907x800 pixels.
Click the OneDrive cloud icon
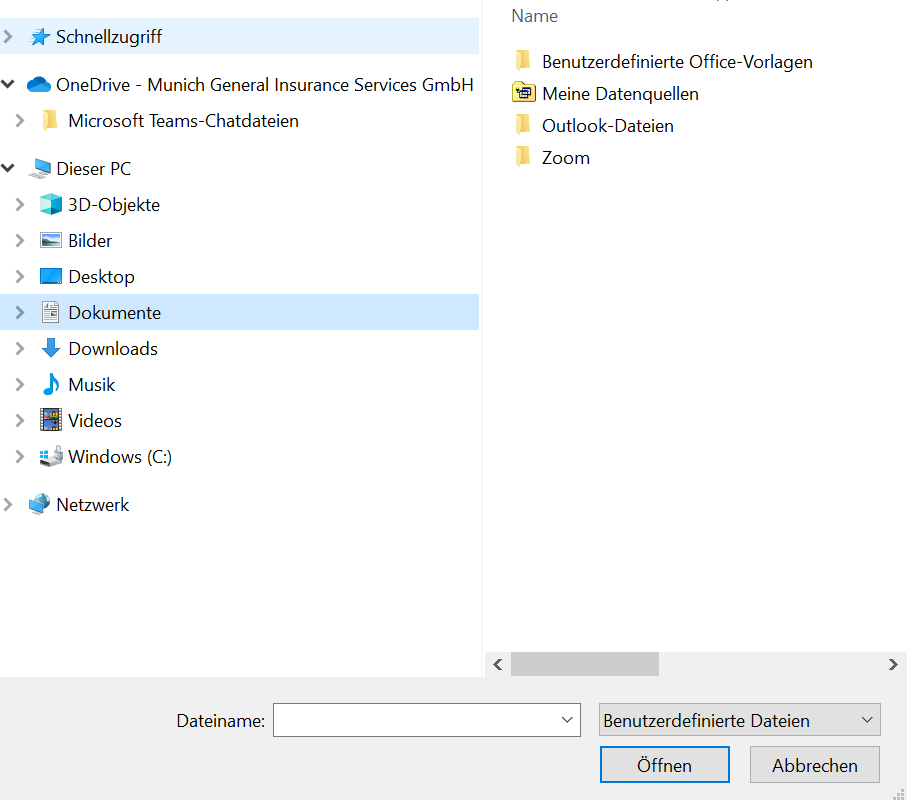click(39, 85)
